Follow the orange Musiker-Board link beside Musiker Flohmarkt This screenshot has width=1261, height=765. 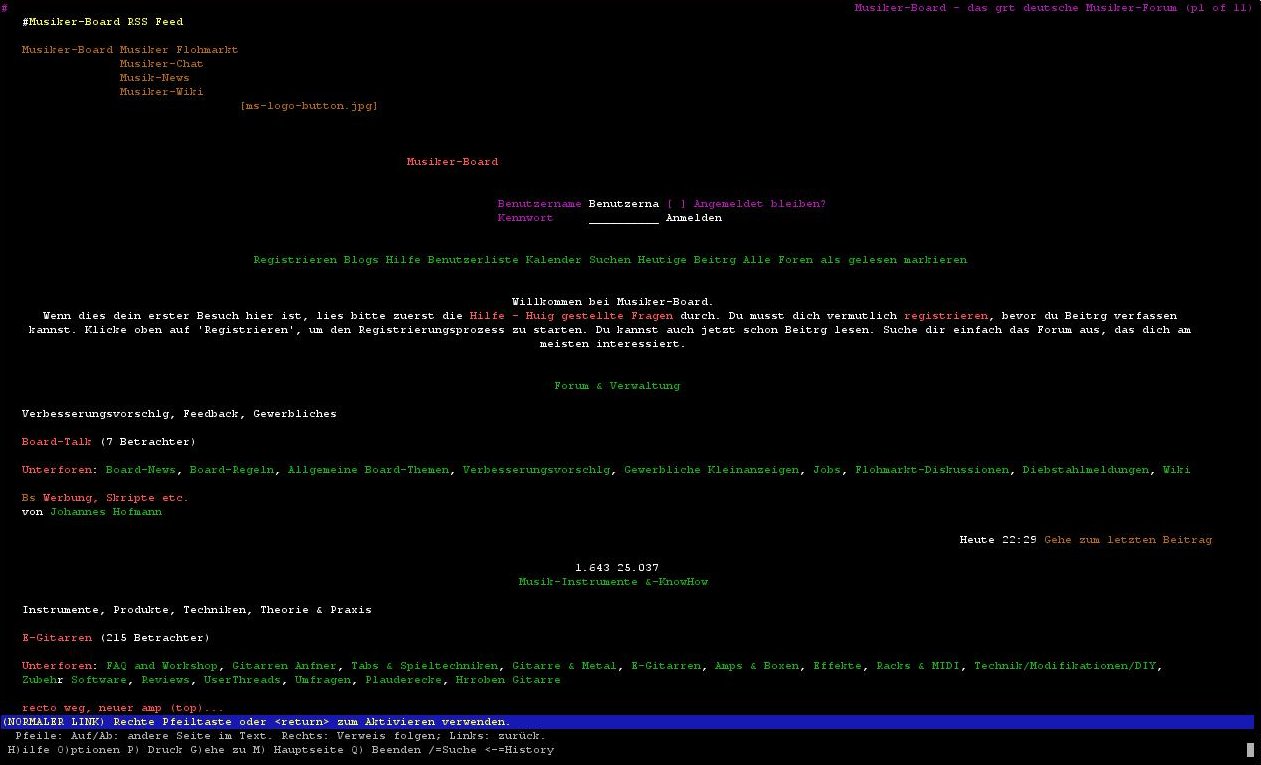pos(68,50)
